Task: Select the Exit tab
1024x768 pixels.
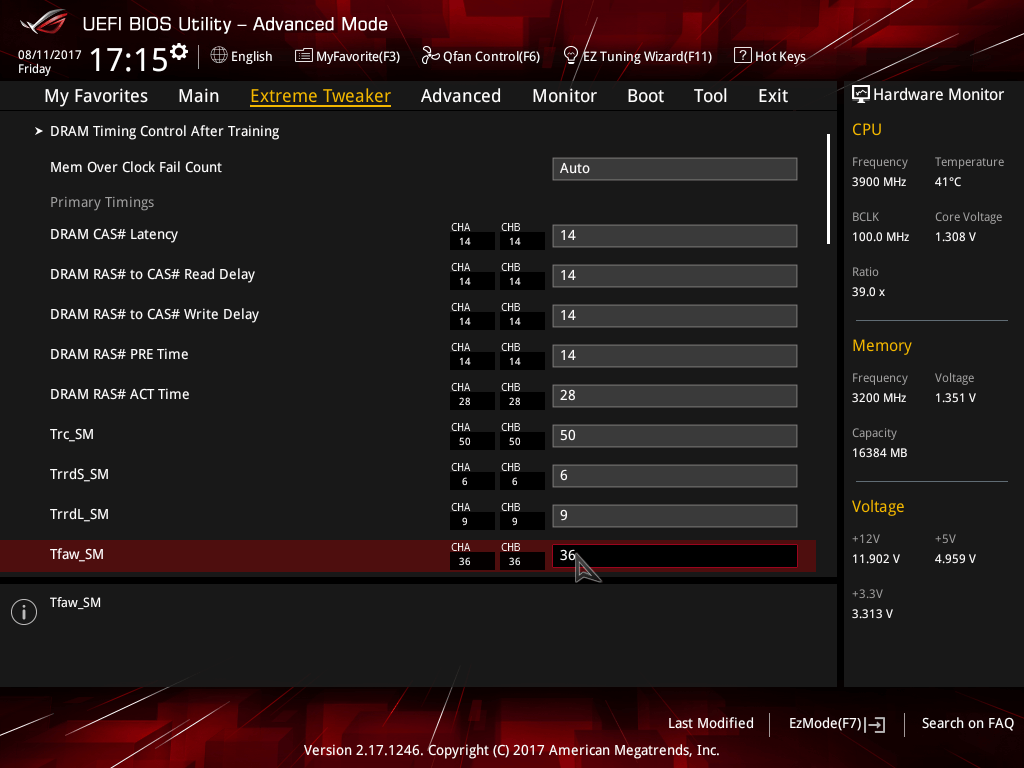Action: point(773,96)
